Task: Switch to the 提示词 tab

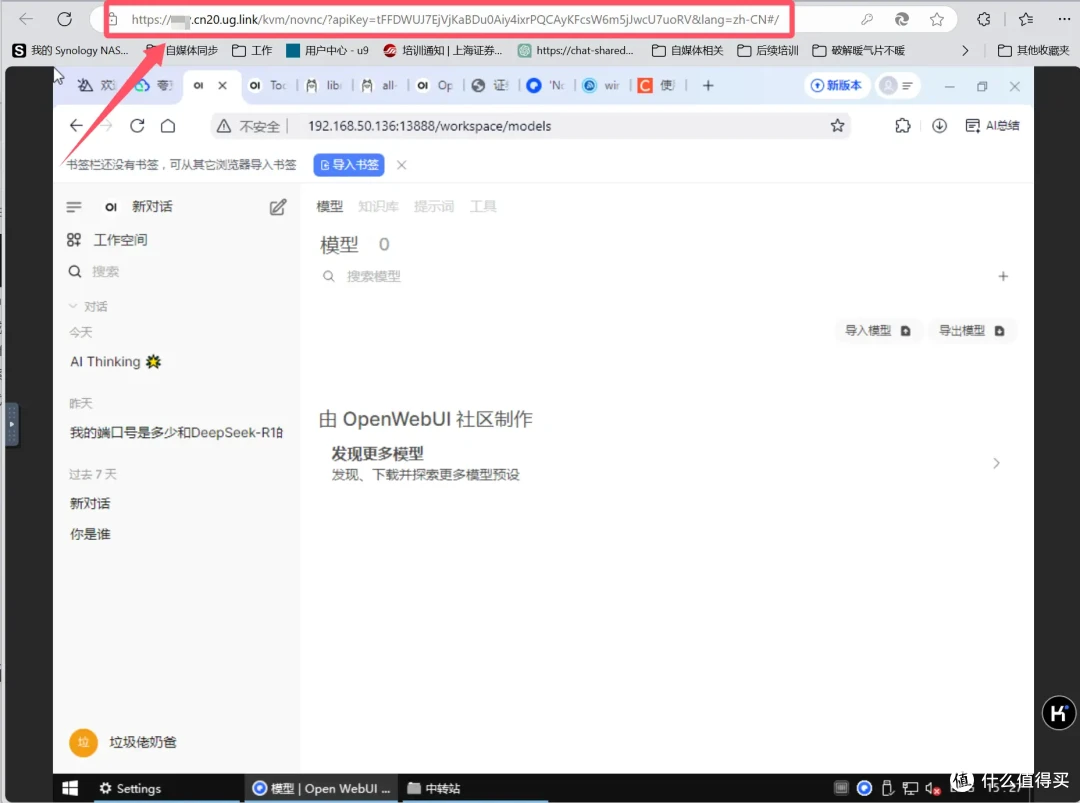Action: coord(434,206)
